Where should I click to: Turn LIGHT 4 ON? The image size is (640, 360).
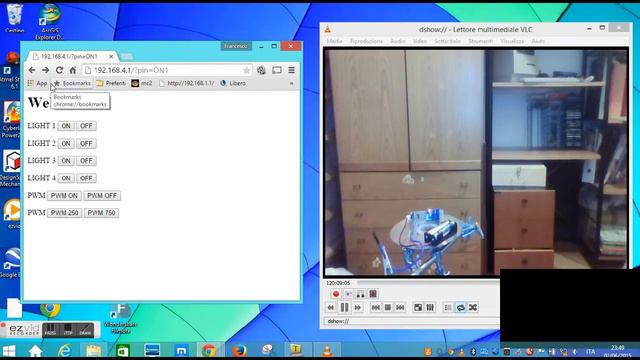coord(66,178)
